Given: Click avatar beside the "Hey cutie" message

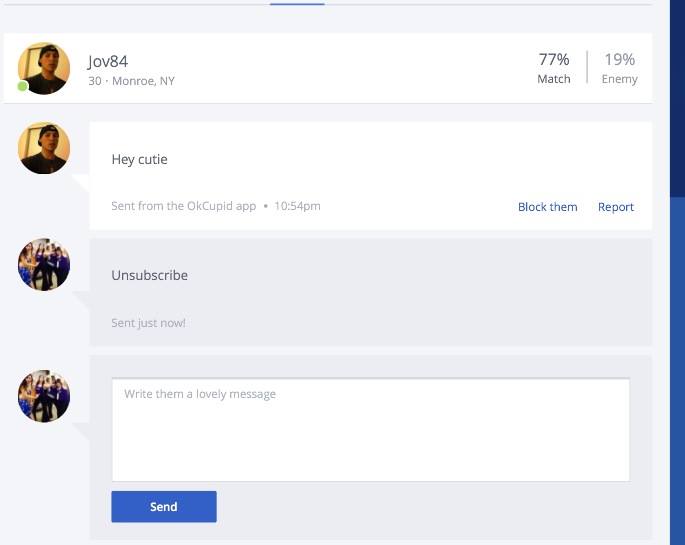Looking at the screenshot, I should pyautogui.click(x=44, y=148).
